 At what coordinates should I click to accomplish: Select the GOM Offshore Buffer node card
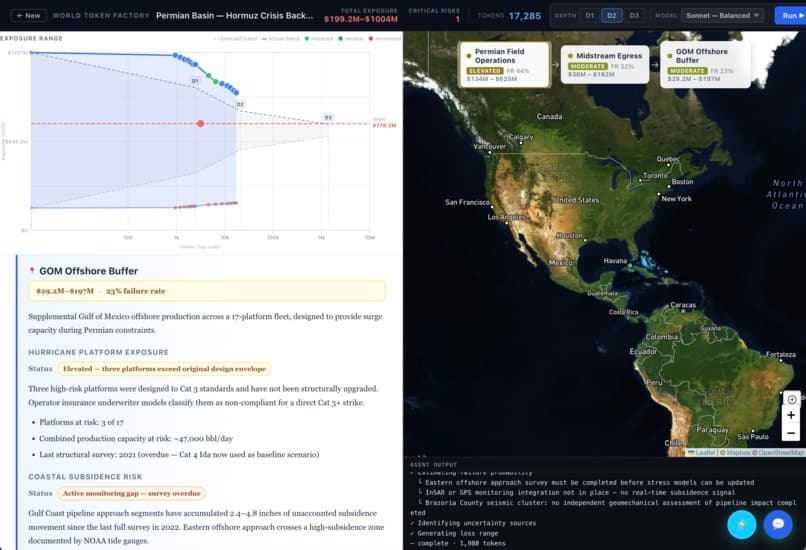[705, 65]
